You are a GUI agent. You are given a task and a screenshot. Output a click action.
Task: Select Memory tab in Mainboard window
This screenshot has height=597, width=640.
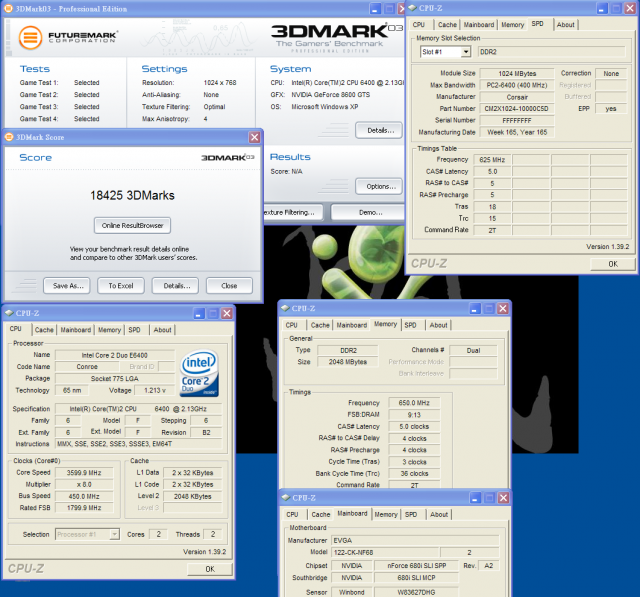[386, 515]
